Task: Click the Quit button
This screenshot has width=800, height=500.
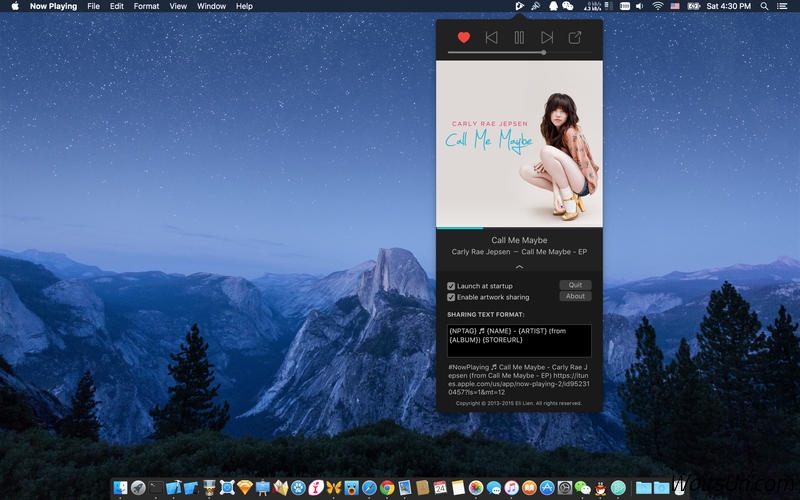Action: [575, 285]
